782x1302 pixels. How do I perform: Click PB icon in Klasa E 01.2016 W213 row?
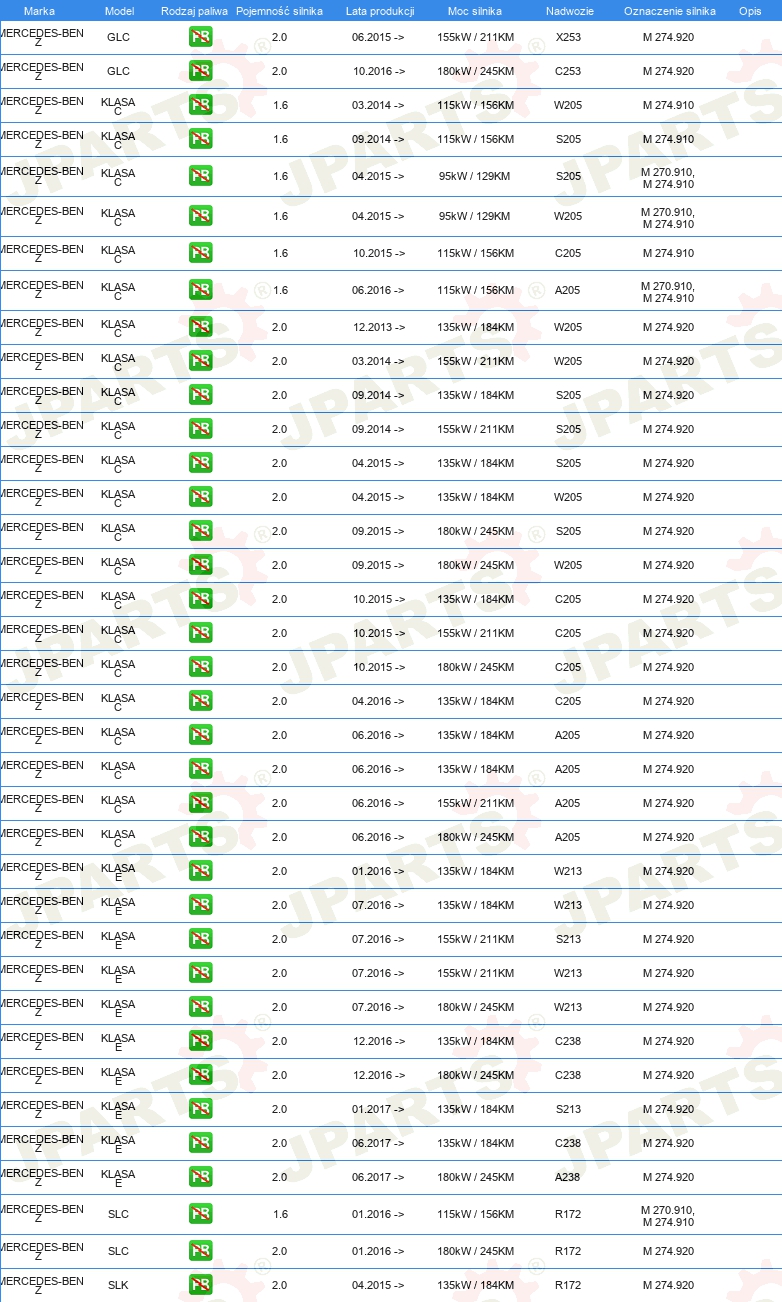pyautogui.click(x=200, y=872)
